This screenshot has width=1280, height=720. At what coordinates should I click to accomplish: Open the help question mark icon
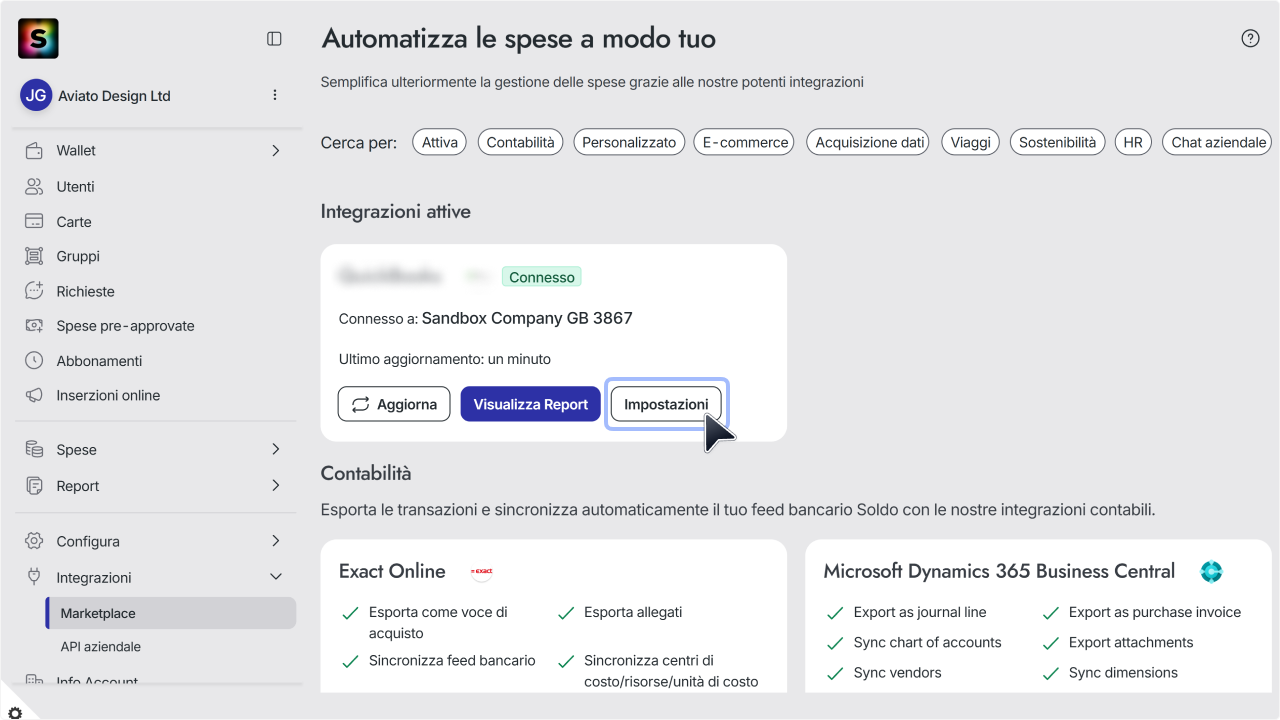[1250, 39]
